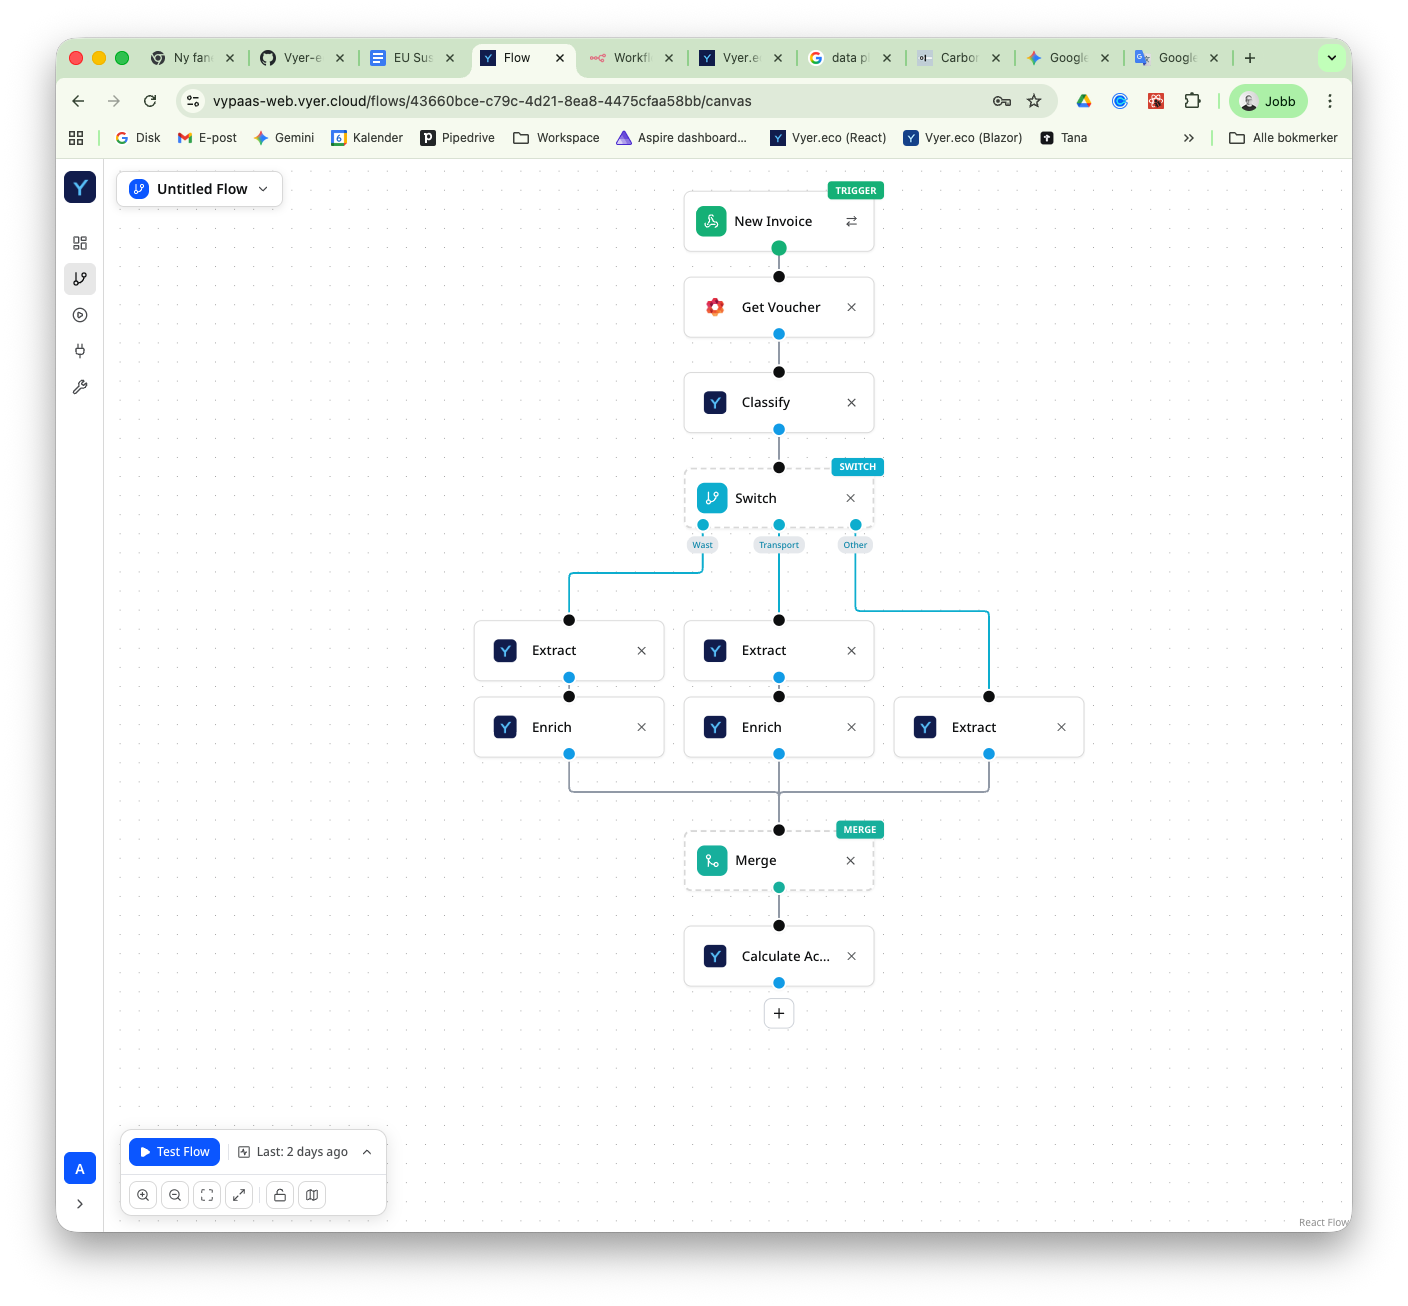Remove the Get Voucher node
The width and height of the screenshot is (1408, 1306).
(x=851, y=308)
